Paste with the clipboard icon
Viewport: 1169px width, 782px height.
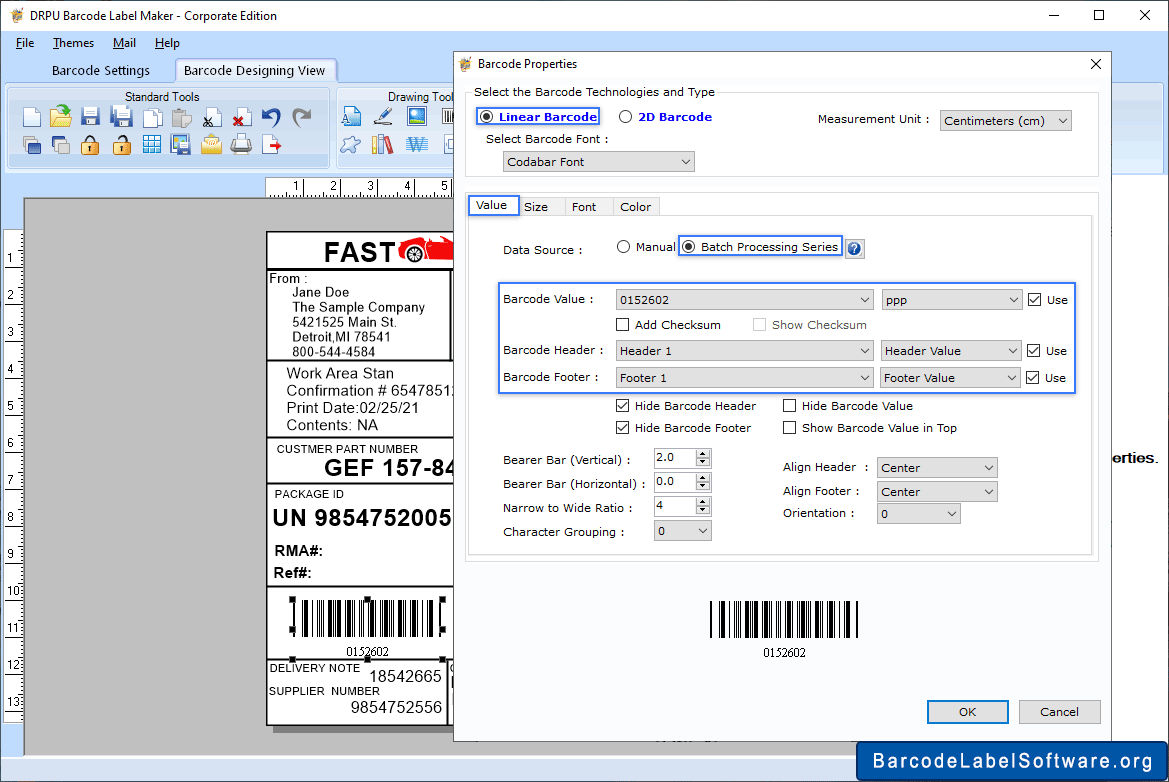point(181,118)
